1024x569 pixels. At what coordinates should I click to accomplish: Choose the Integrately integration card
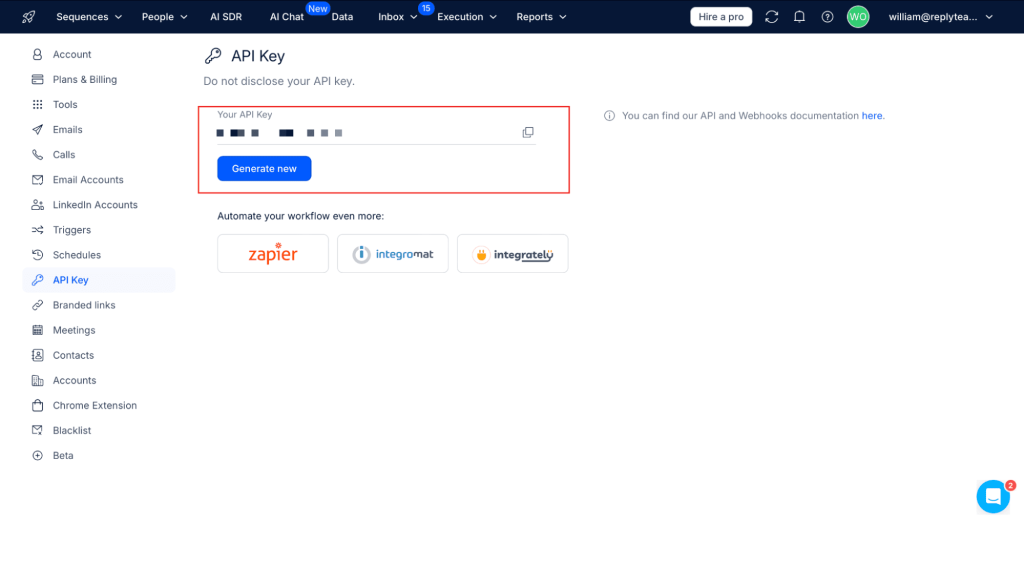(513, 253)
